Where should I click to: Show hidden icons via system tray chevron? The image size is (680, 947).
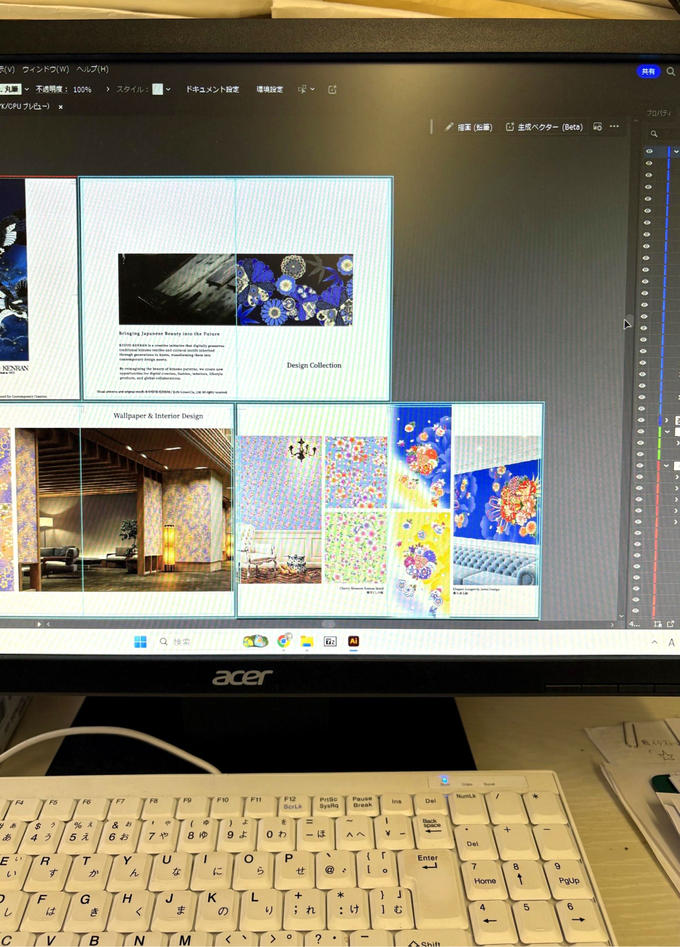[655, 642]
